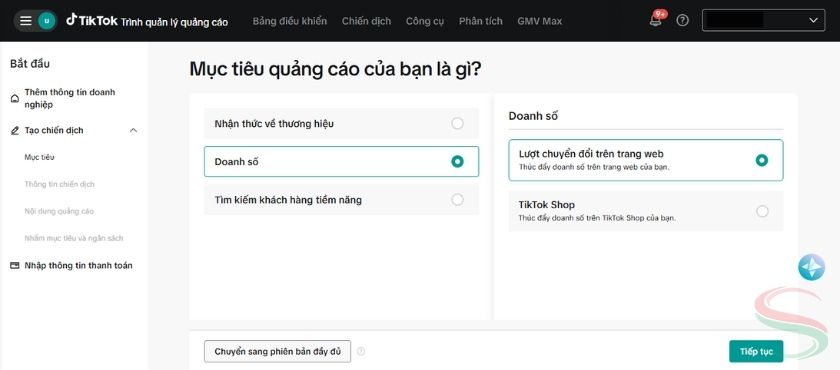Go to Thông tin chiến dịch sidebar step

point(59,184)
